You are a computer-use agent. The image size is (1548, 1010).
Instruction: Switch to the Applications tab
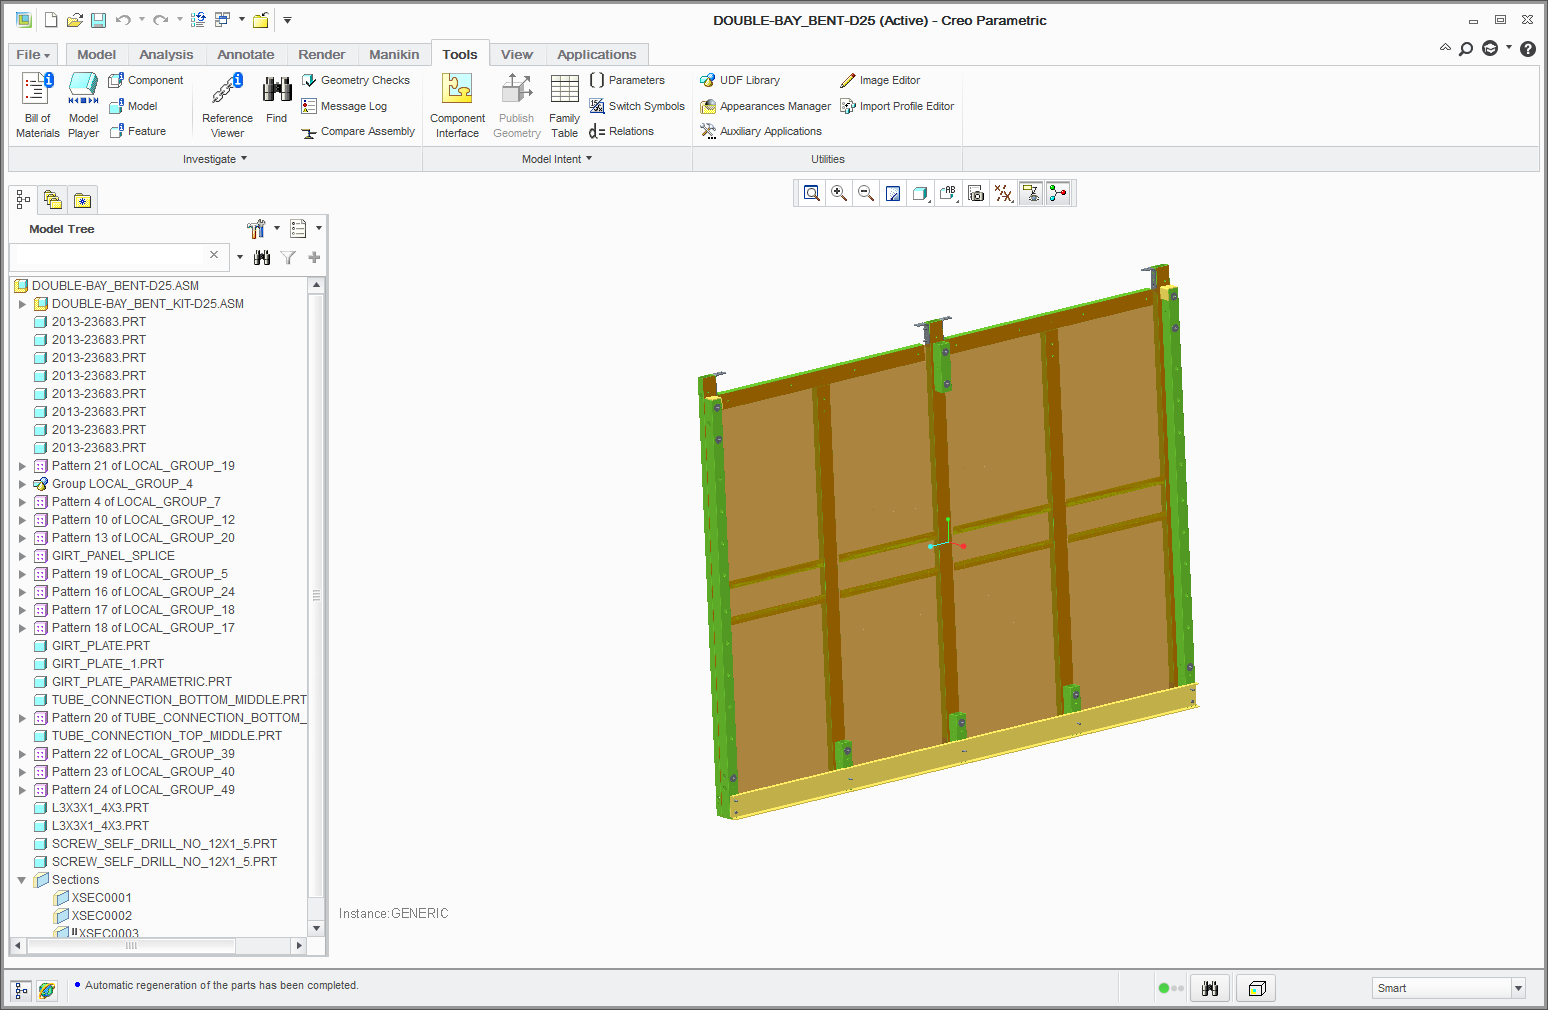pos(596,54)
